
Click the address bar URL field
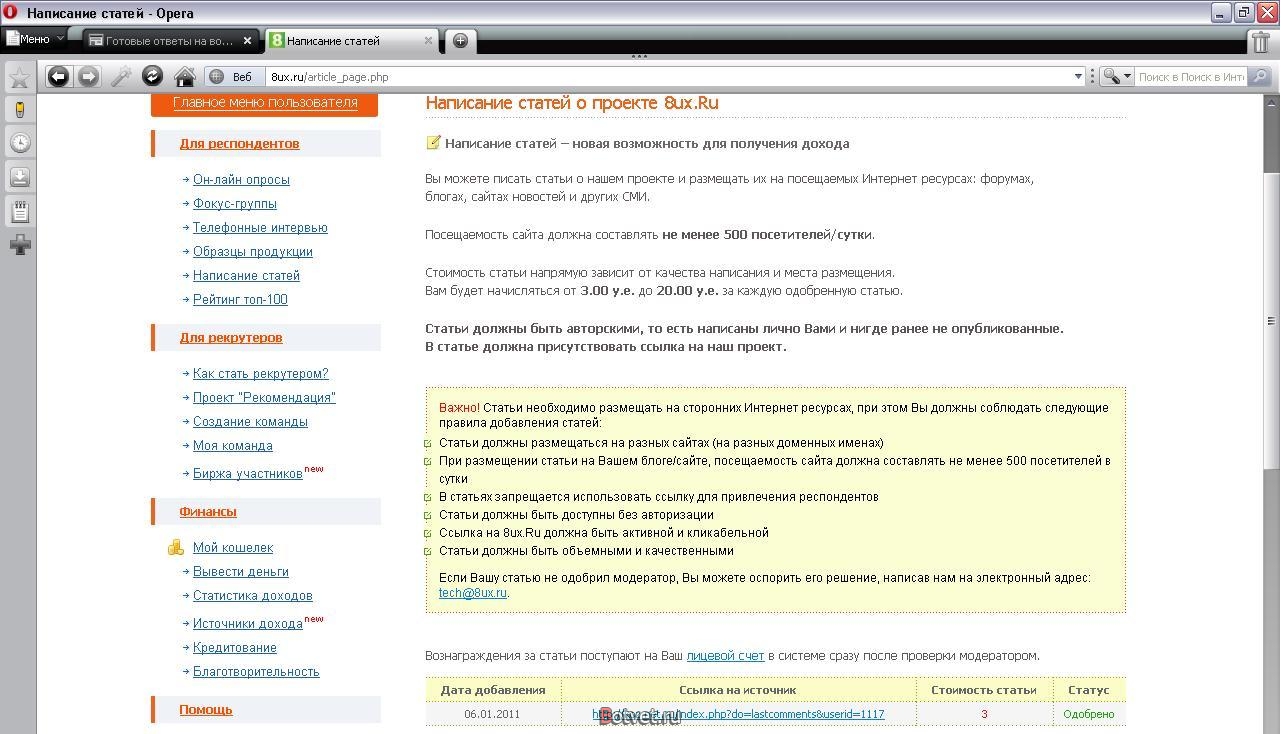(668, 77)
